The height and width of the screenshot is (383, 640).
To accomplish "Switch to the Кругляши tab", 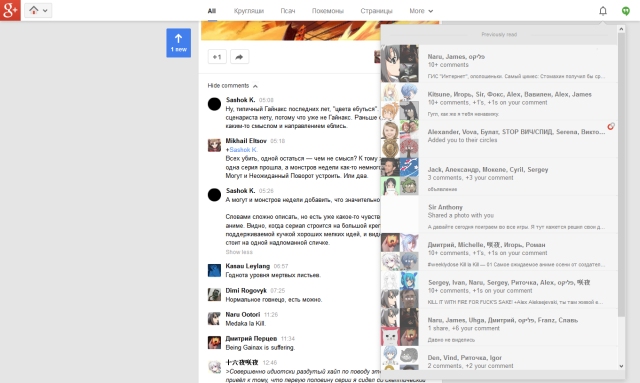I will tap(249, 11).
